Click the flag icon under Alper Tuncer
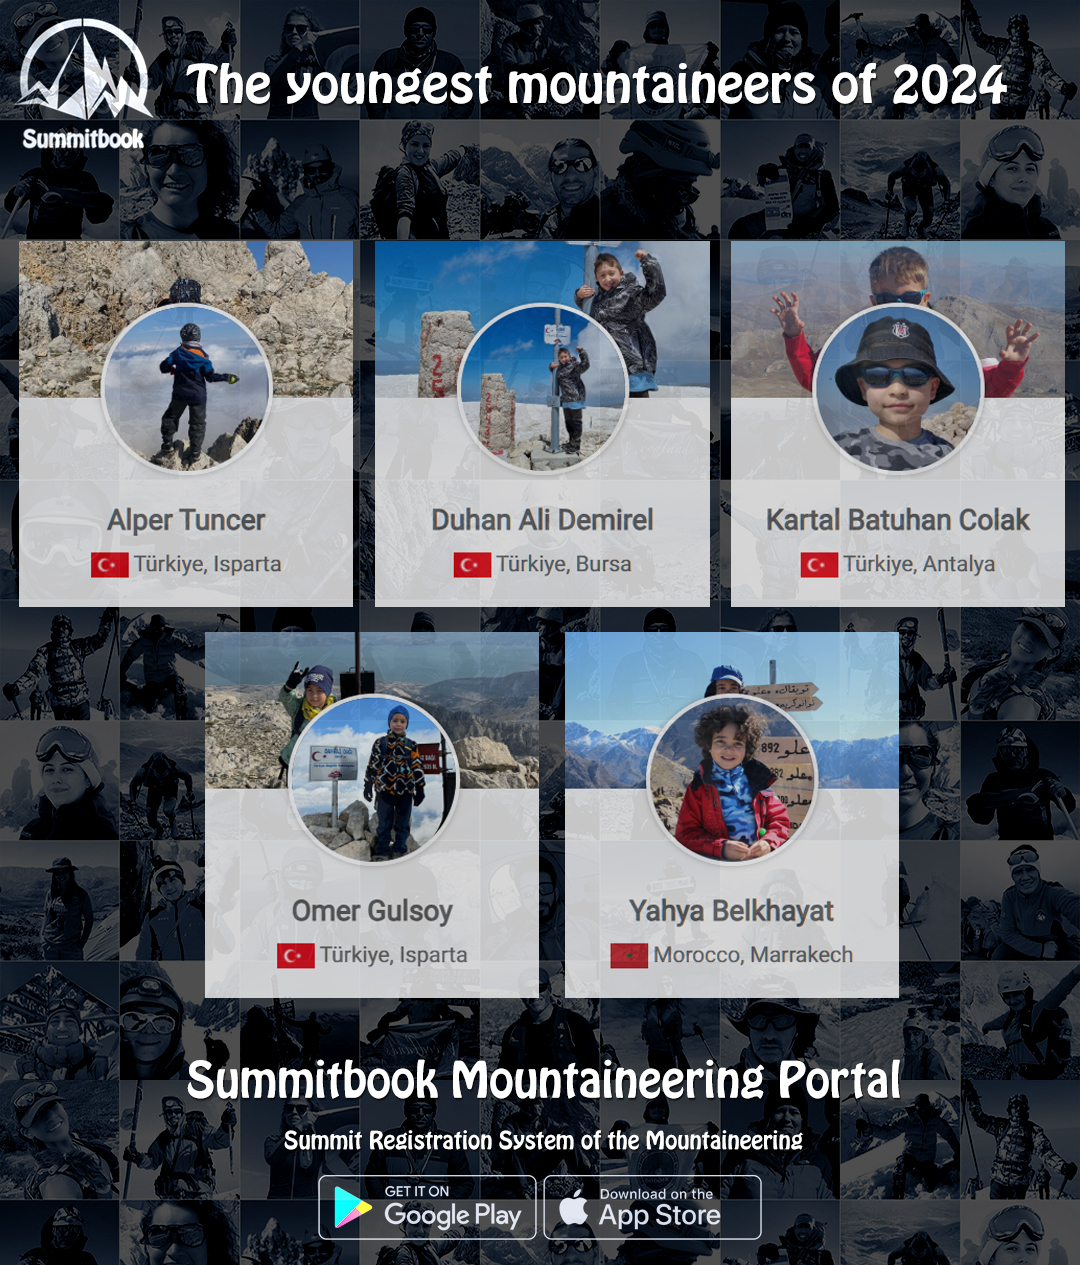Viewport: 1080px width, 1265px height. [x=110, y=565]
